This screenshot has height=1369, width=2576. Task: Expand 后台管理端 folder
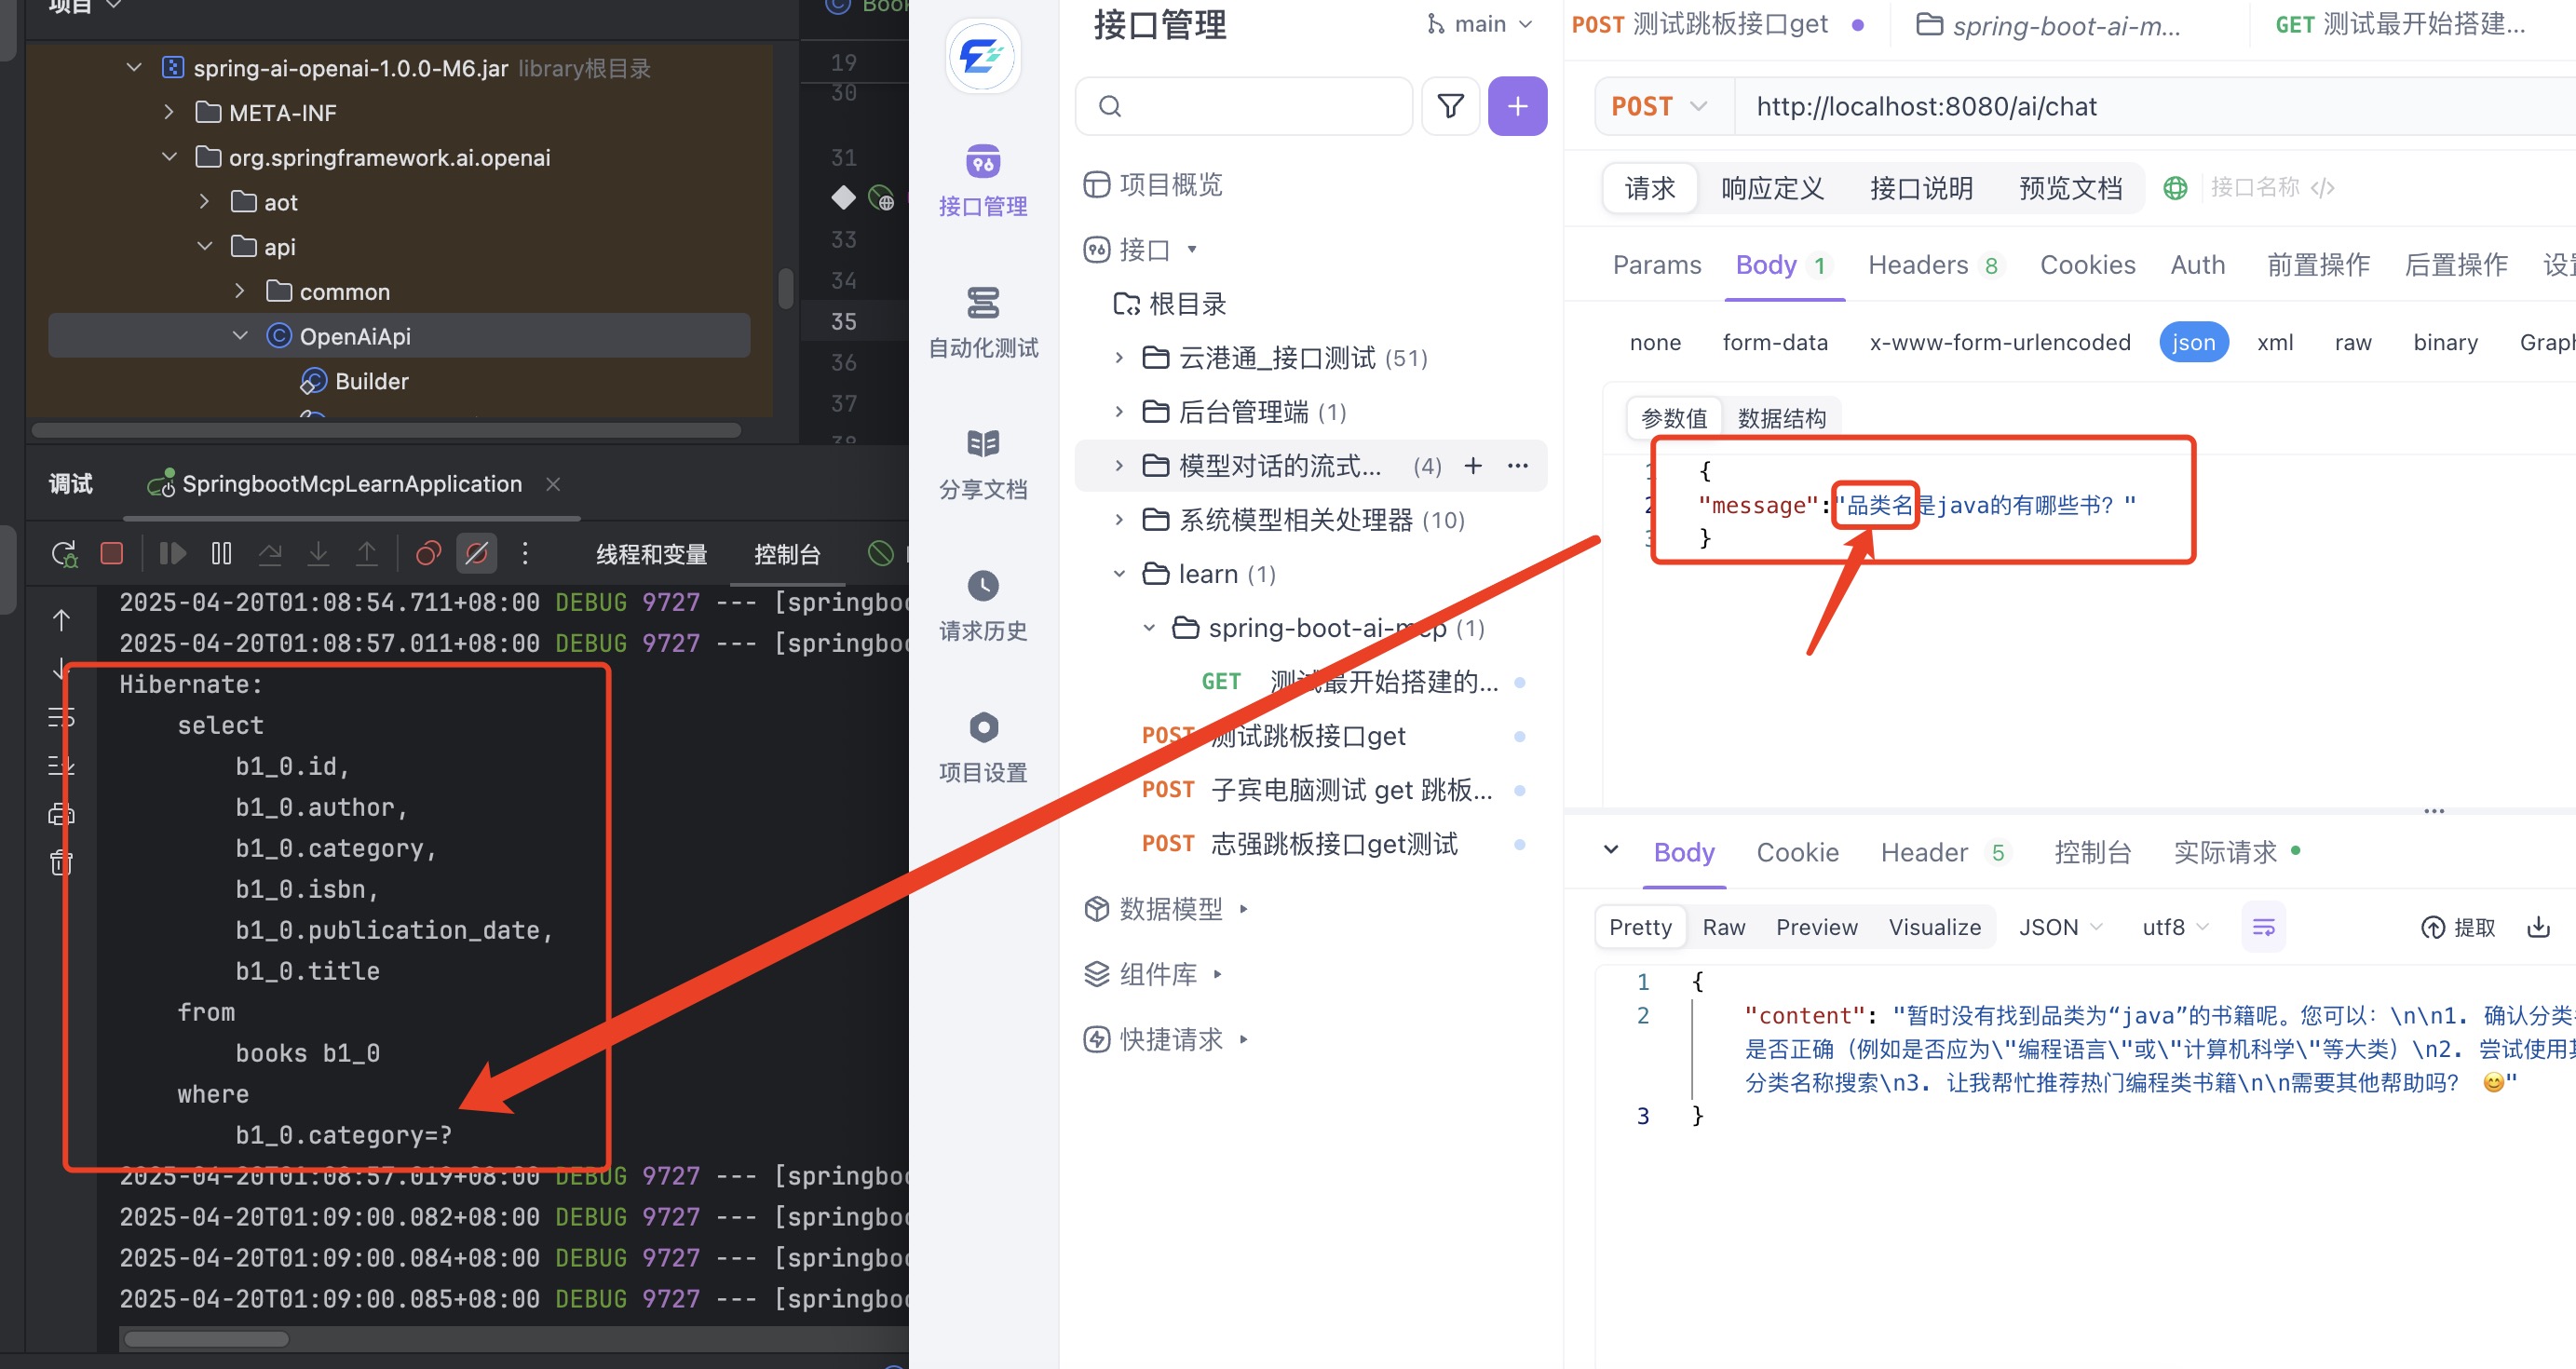[1119, 412]
